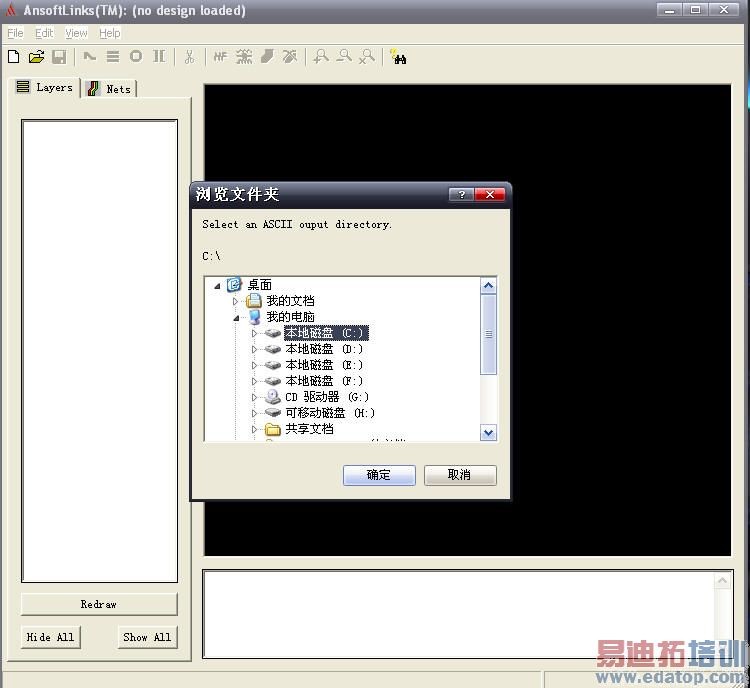Confirm folder choice with 确定 button
This screenshot has width=750, height=688.
[379, 475]
